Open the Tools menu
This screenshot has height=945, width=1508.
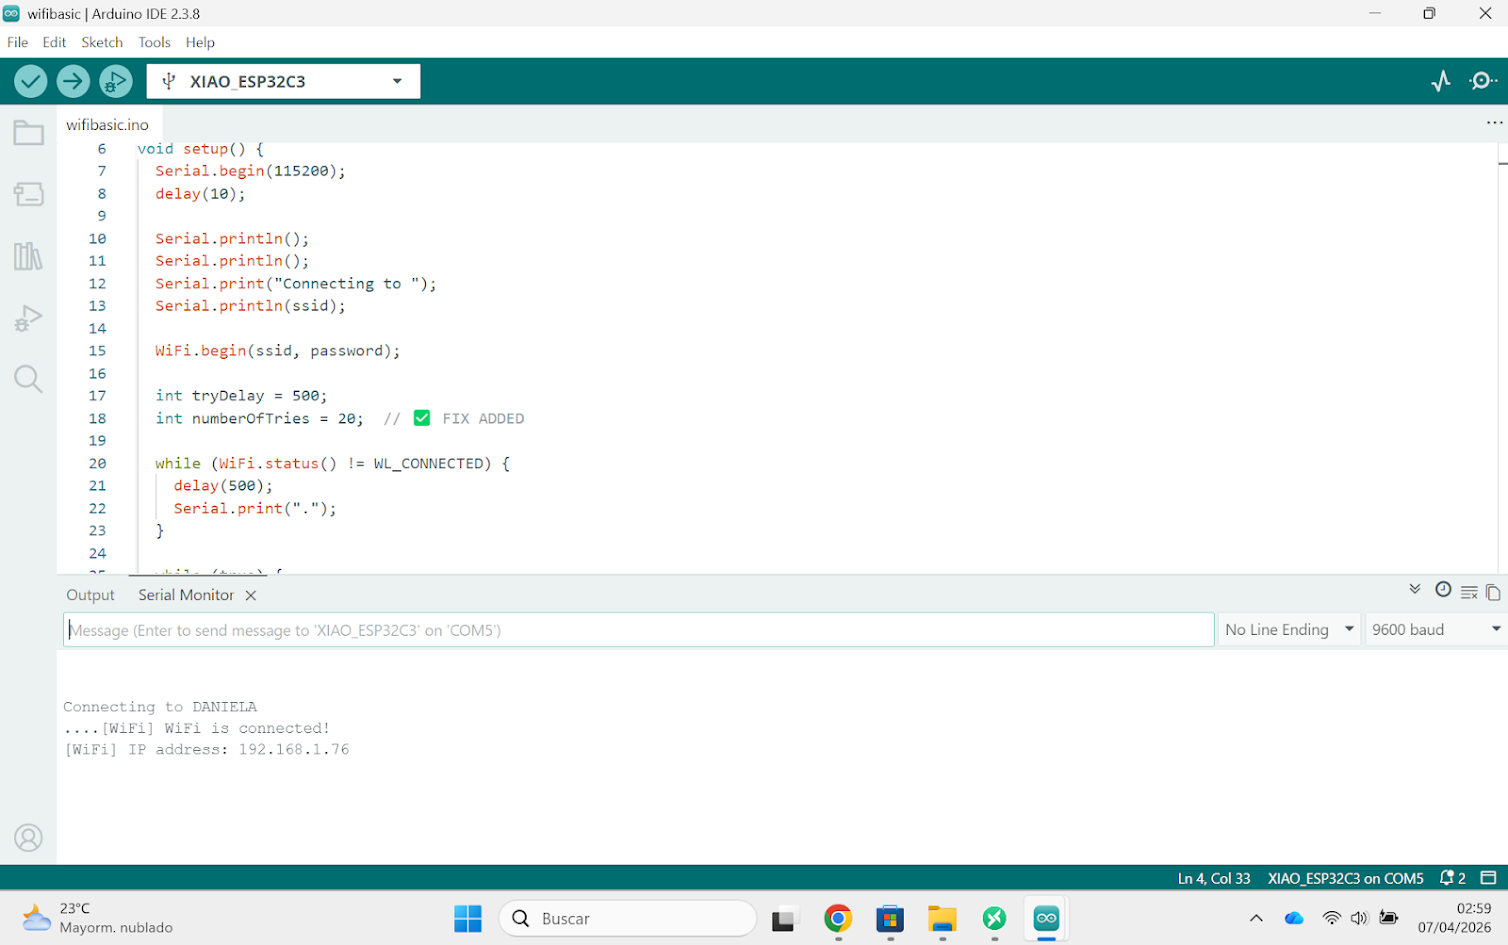[154, 42]
